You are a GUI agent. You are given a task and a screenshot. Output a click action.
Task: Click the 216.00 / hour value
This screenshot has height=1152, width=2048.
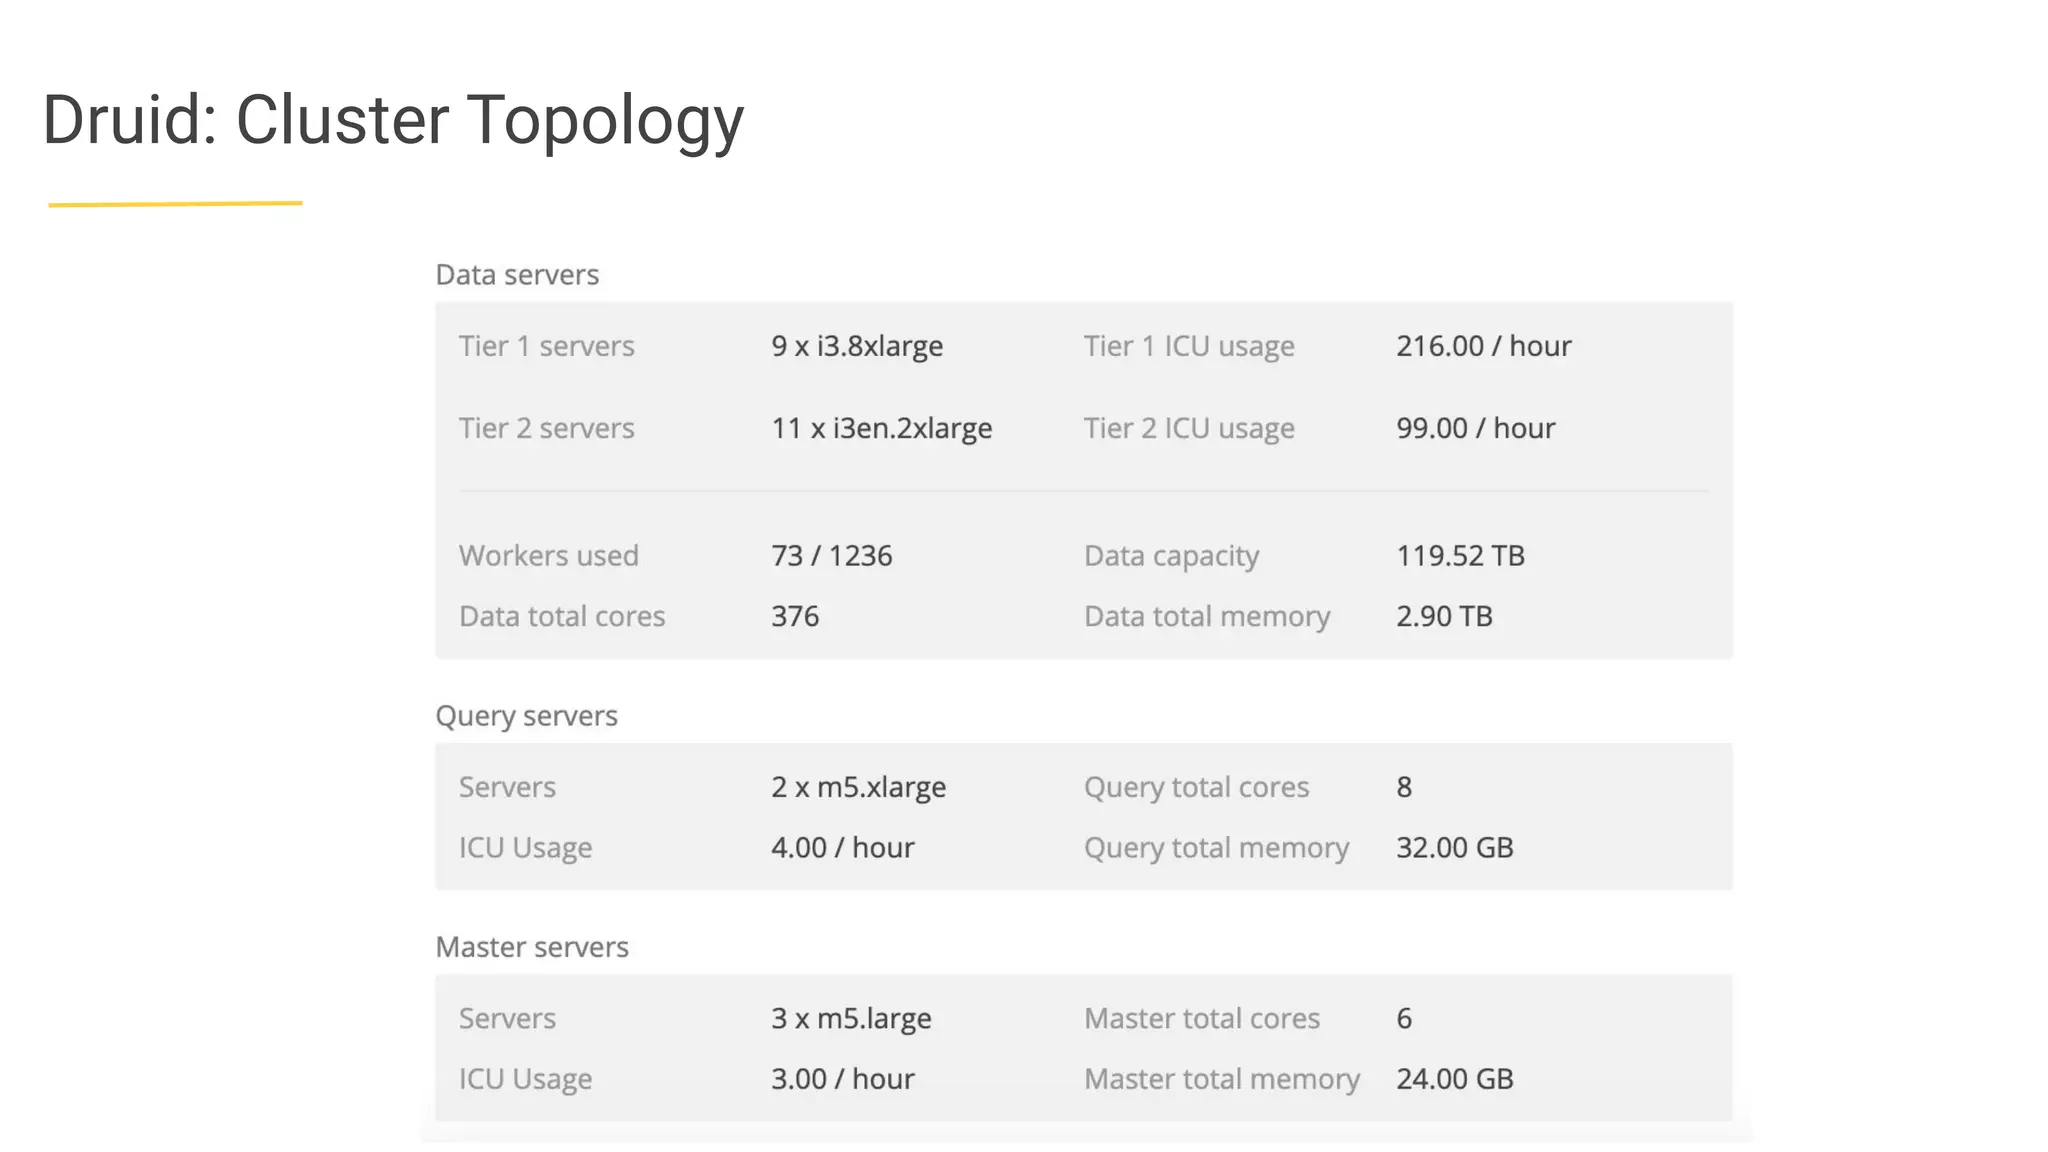1484,346
